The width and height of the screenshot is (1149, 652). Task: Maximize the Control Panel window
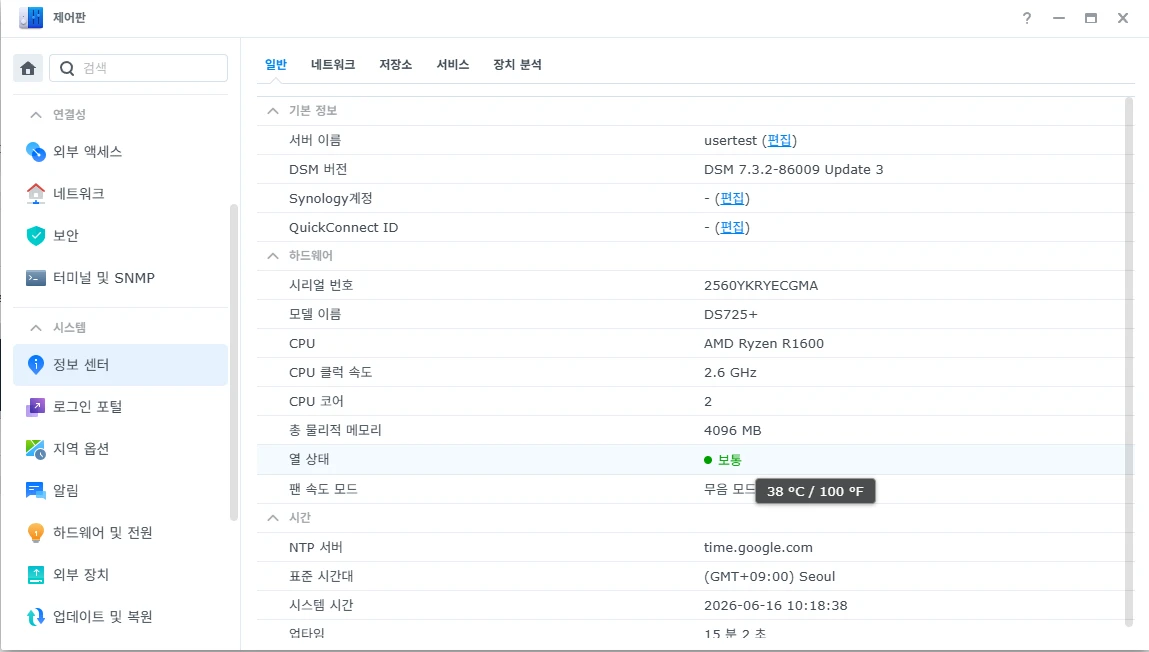1090,18
